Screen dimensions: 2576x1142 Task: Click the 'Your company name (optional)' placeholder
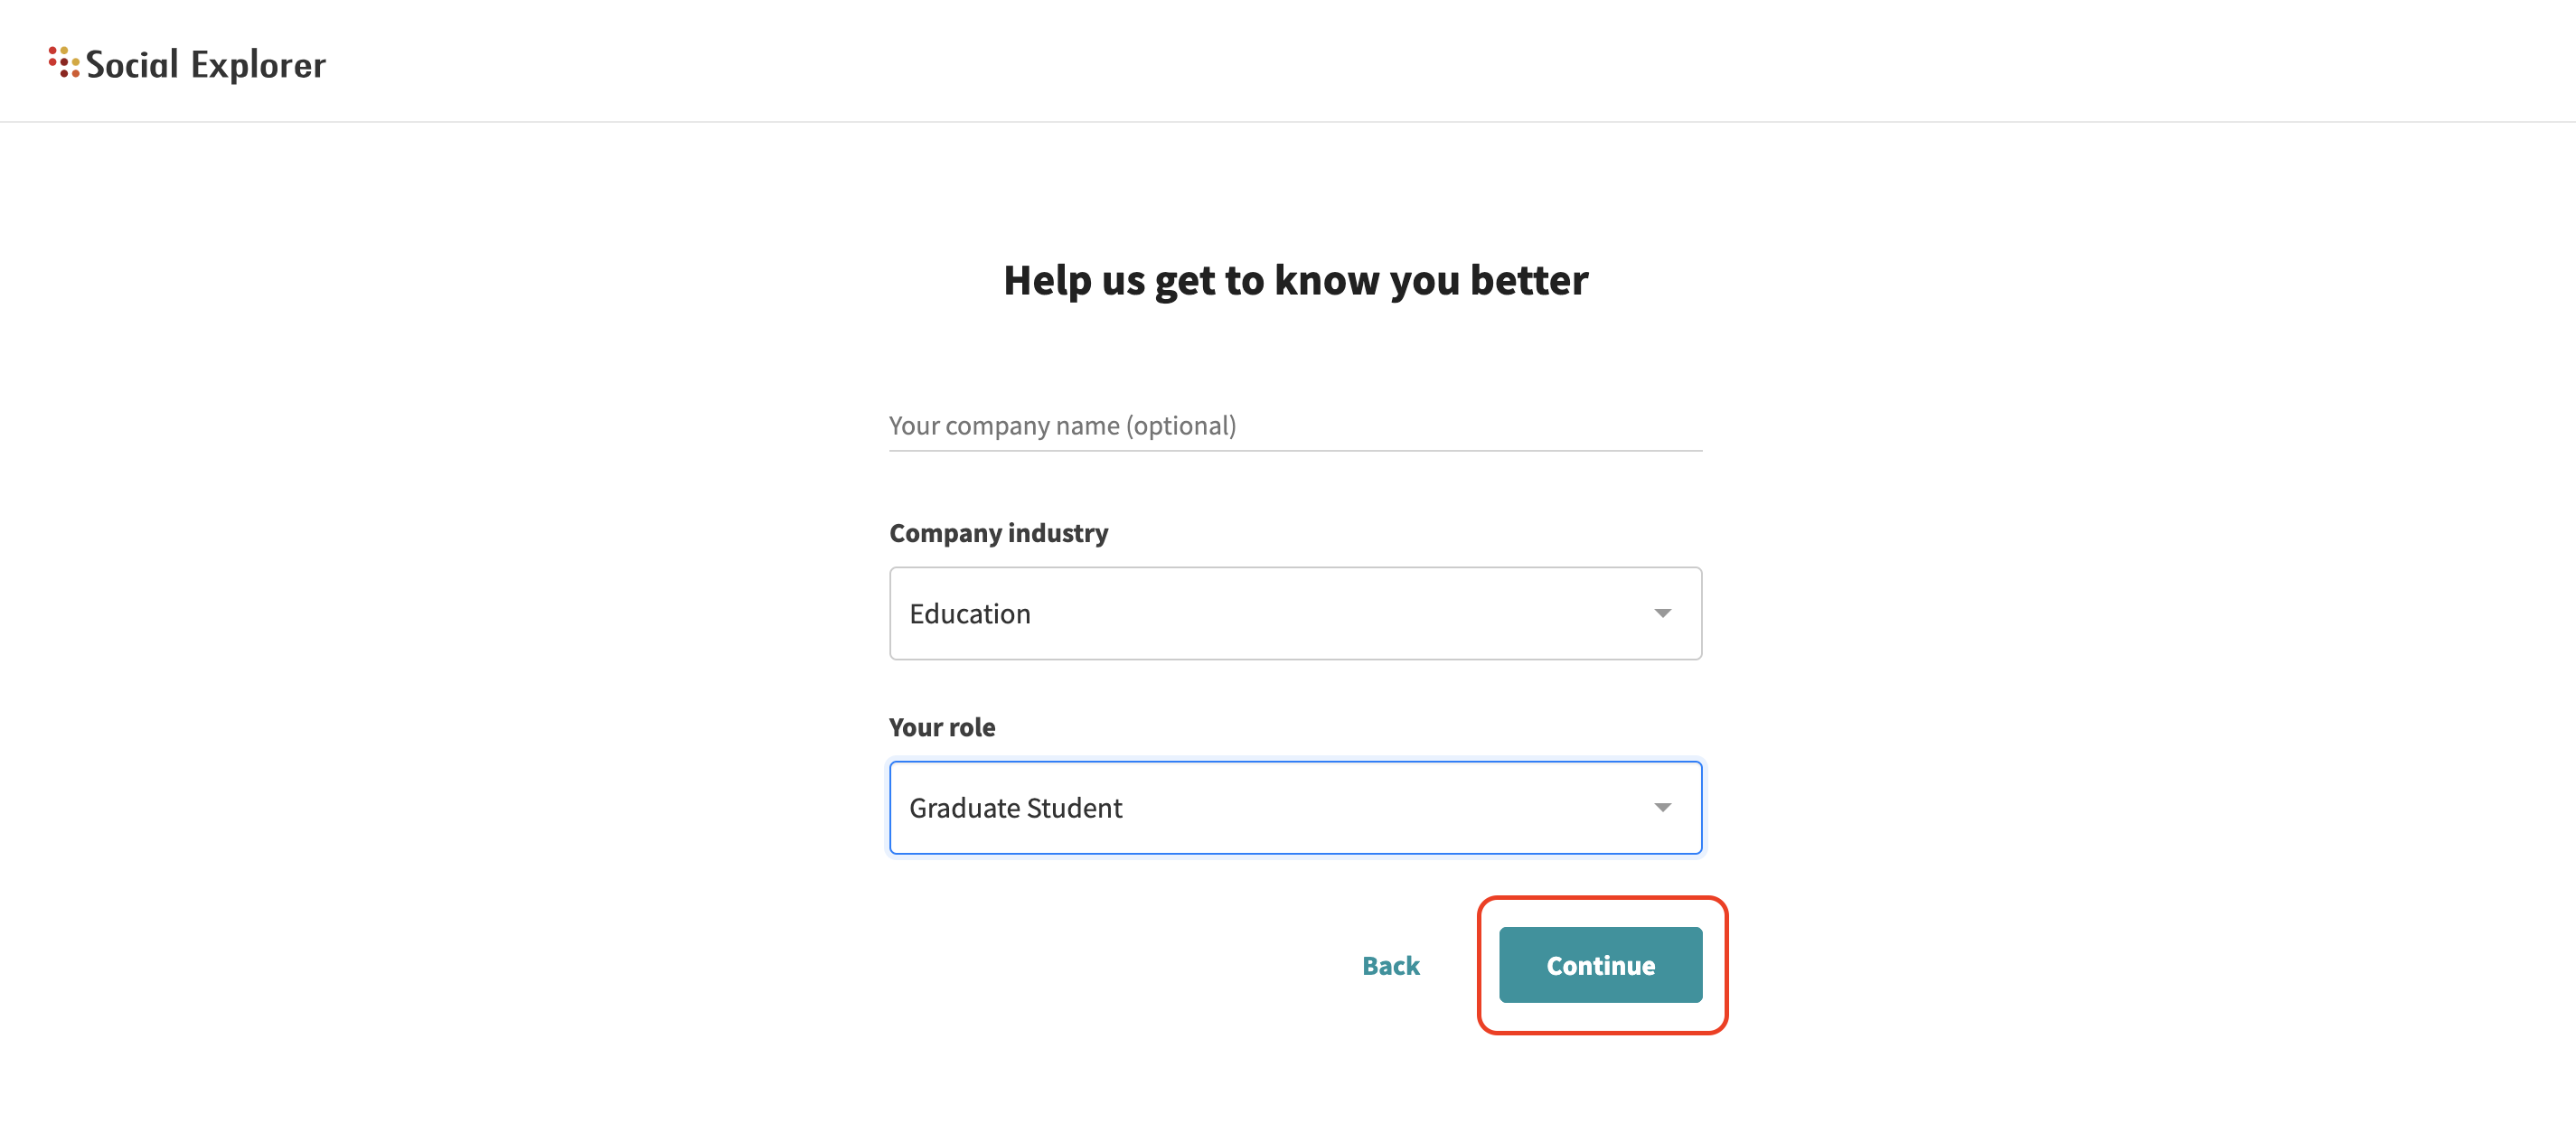click(x=1062, y=426)
